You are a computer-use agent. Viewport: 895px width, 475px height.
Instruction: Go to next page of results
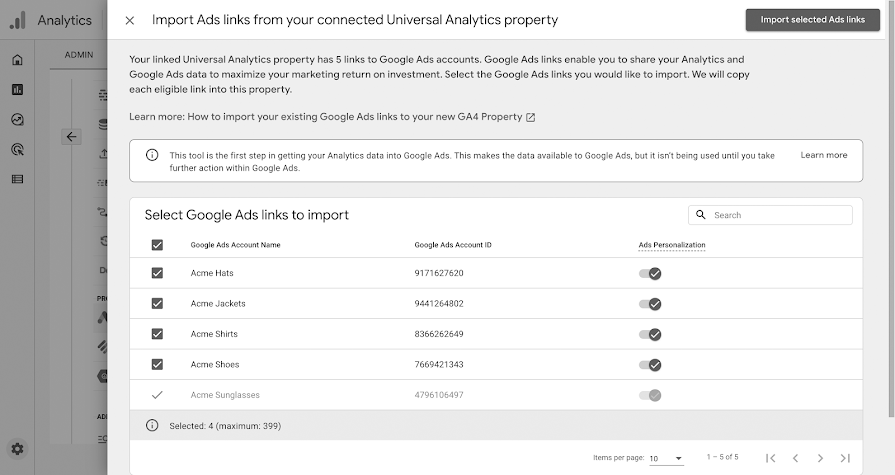[820, 458]
